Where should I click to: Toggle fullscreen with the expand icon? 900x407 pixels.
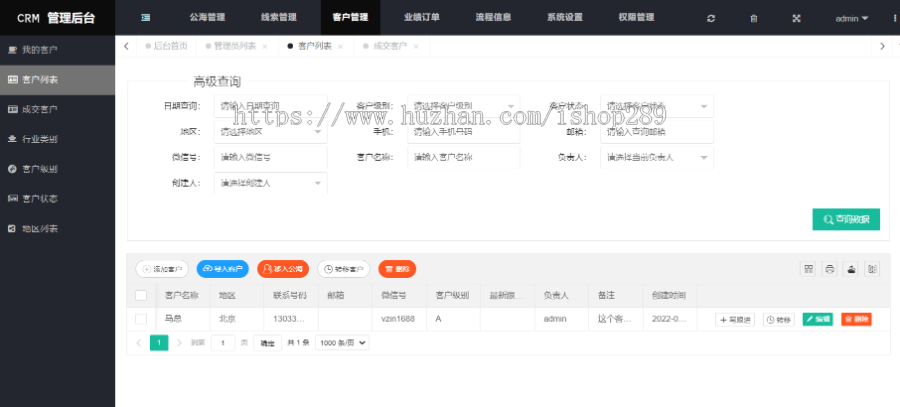tap(796, 18)
